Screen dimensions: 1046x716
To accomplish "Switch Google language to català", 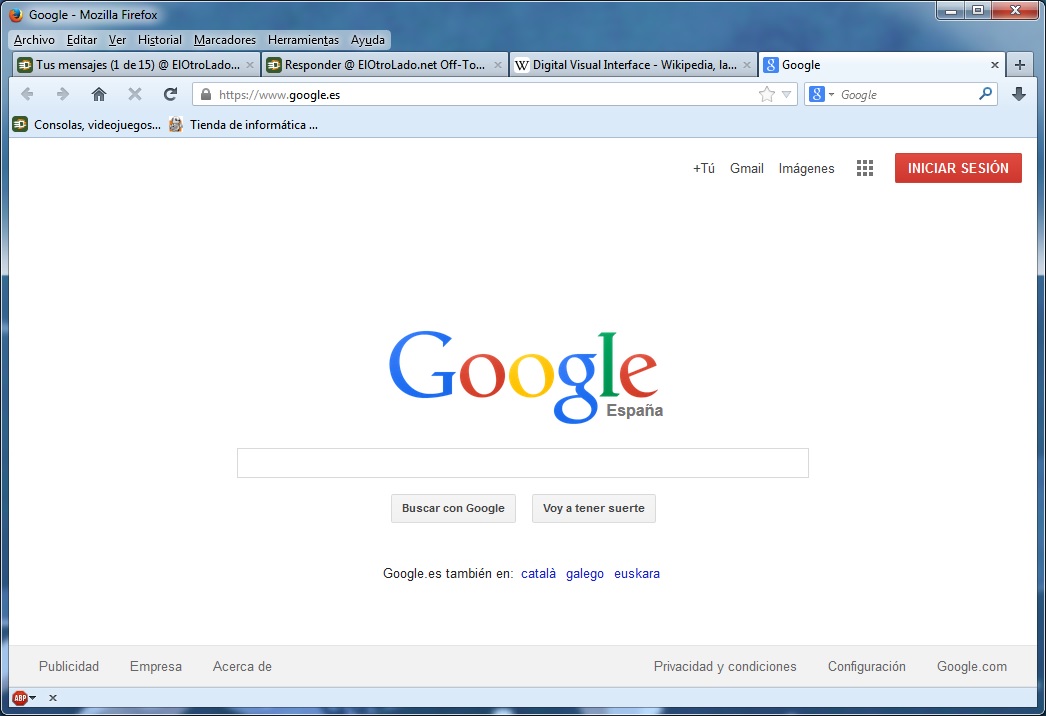I will click(538, 574).
